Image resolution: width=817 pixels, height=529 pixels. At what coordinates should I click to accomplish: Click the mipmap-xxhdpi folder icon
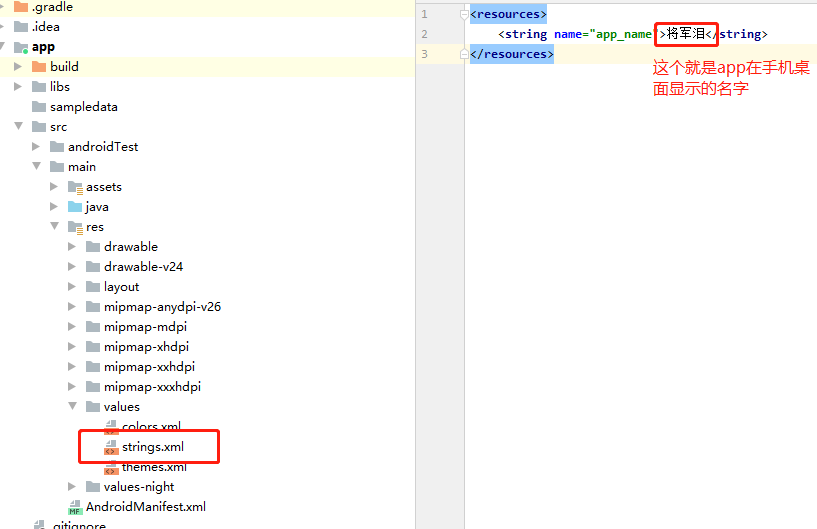point(93,367)
